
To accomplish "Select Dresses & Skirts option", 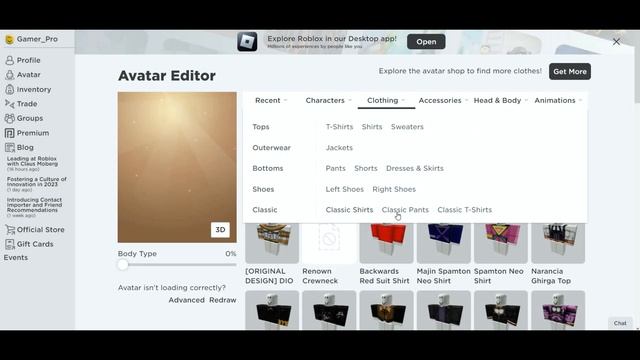I will (x=415, y=169).
